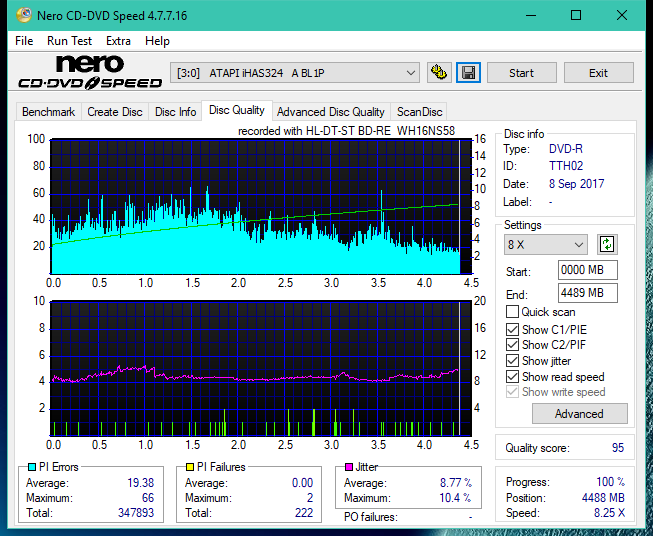Click the yellow PI Failures legend swatch
653x536 pixels.
[x=190, y=467]
